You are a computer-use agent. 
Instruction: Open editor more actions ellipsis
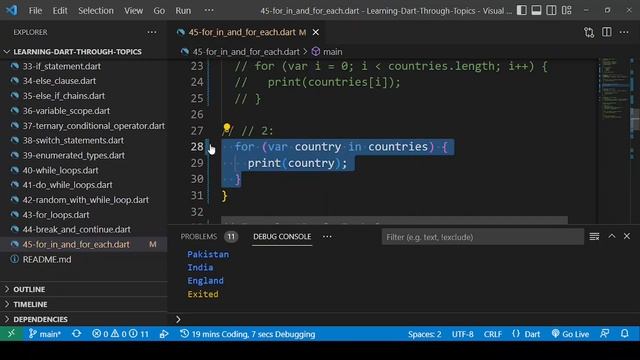[624, 32]
